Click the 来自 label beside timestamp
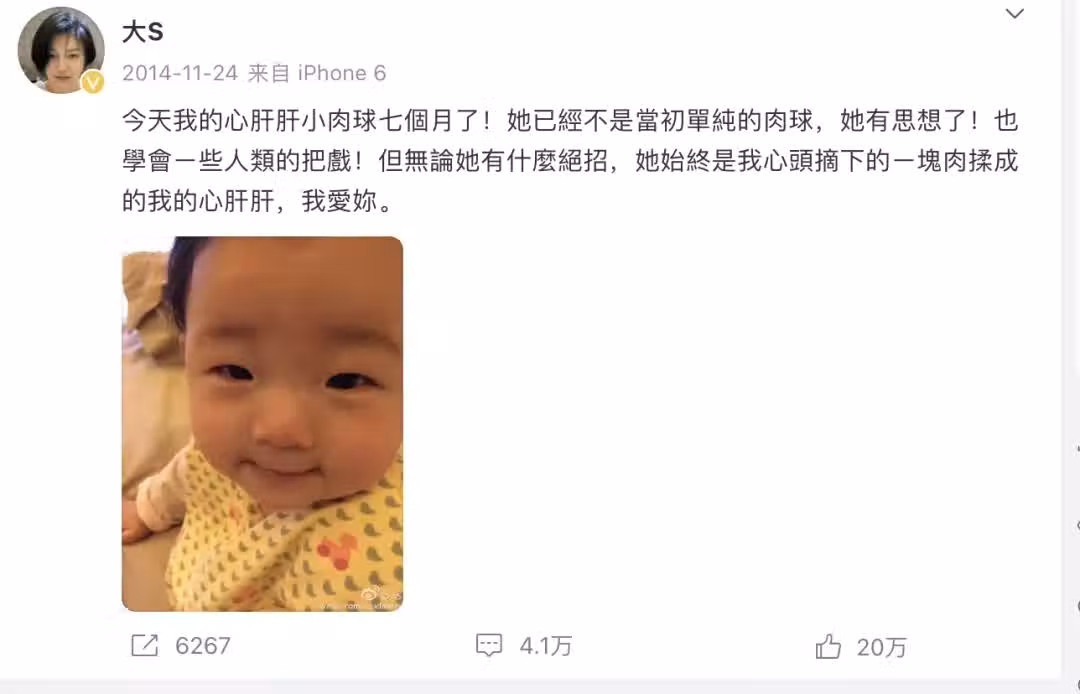Viewport: 1080px width, 694px height. 269,73
